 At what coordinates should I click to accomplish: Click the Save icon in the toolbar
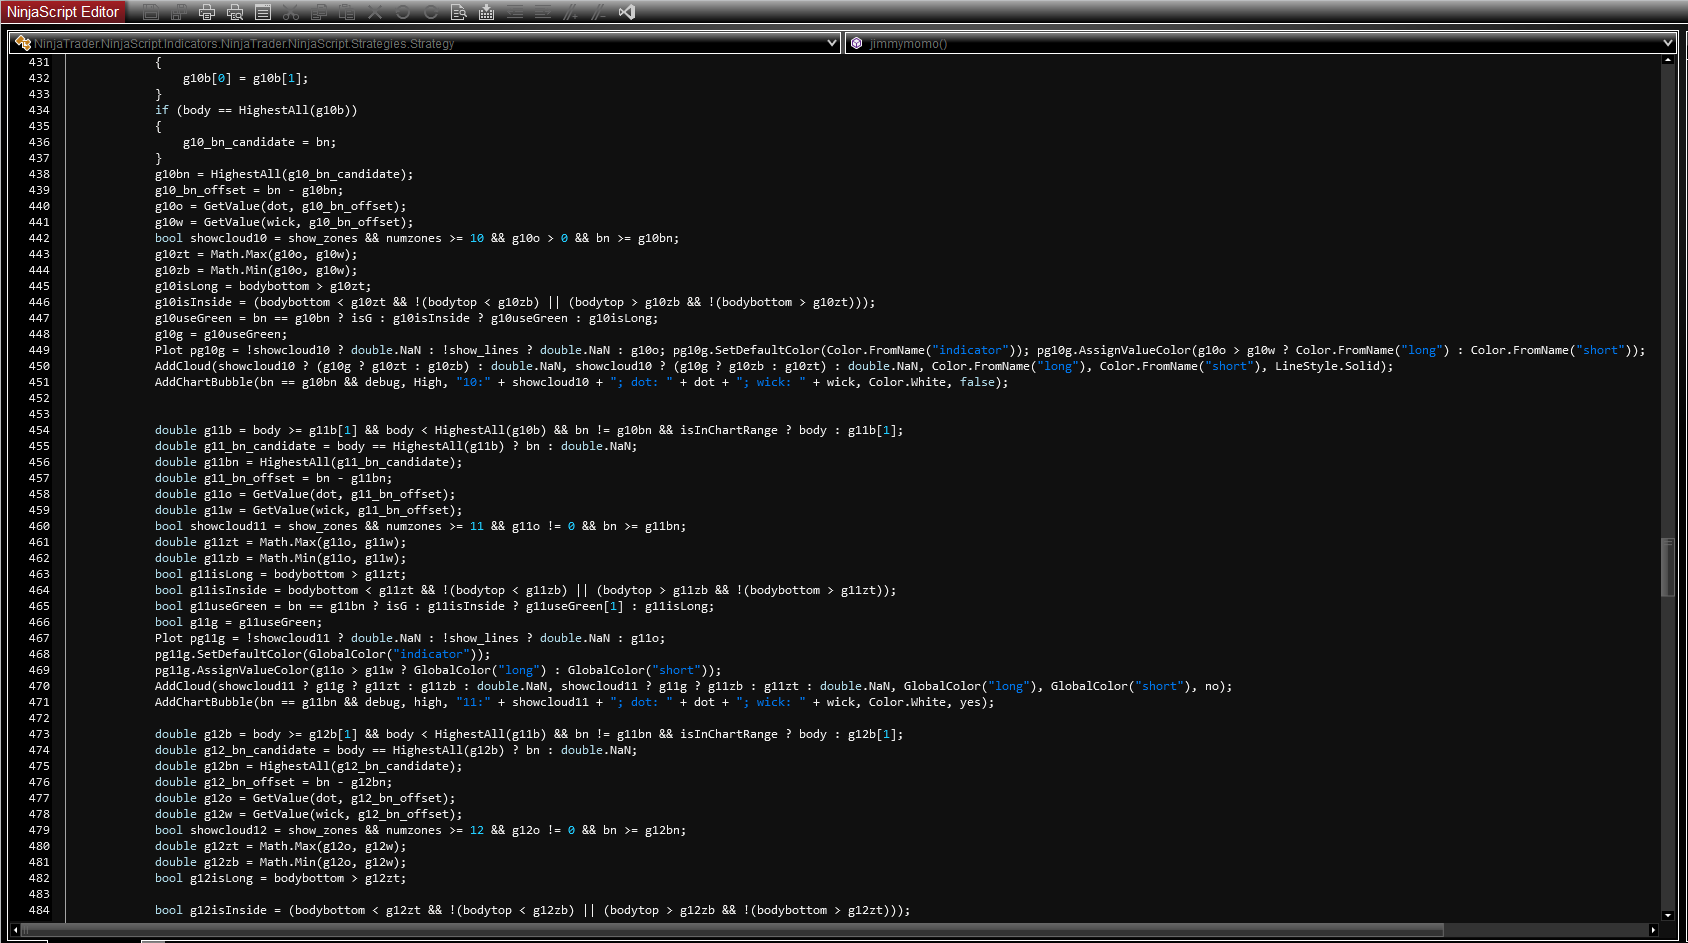click(151, 12)
